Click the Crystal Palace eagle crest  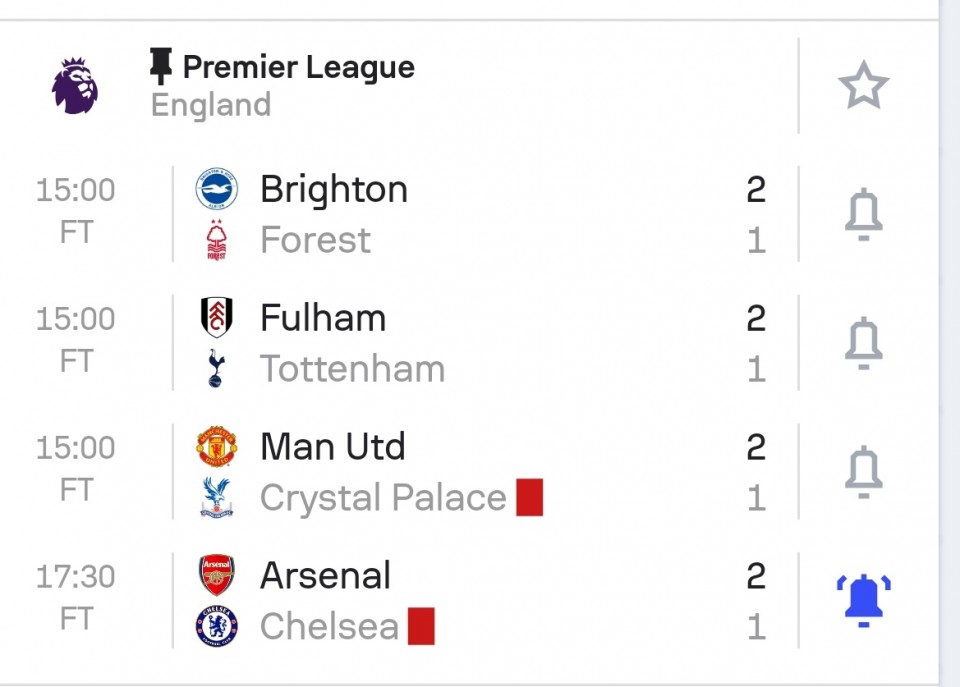point(217,498)
